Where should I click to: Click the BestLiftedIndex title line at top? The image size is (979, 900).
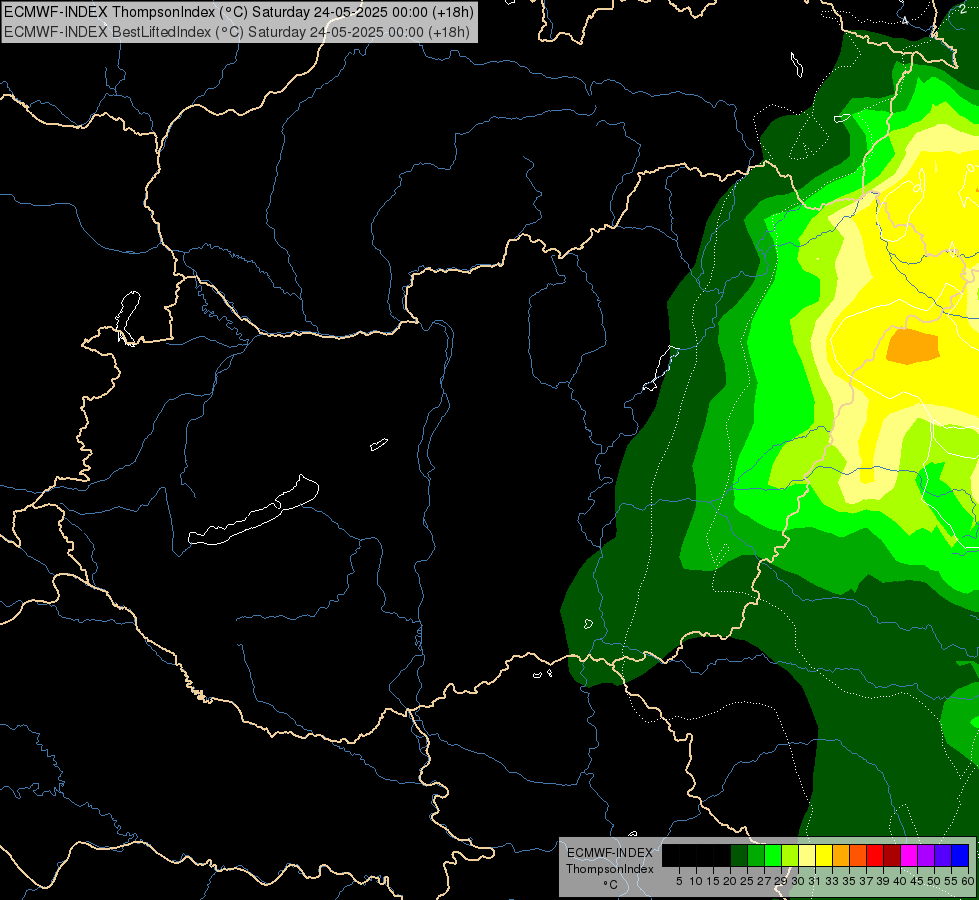click(x=237, y=31)
